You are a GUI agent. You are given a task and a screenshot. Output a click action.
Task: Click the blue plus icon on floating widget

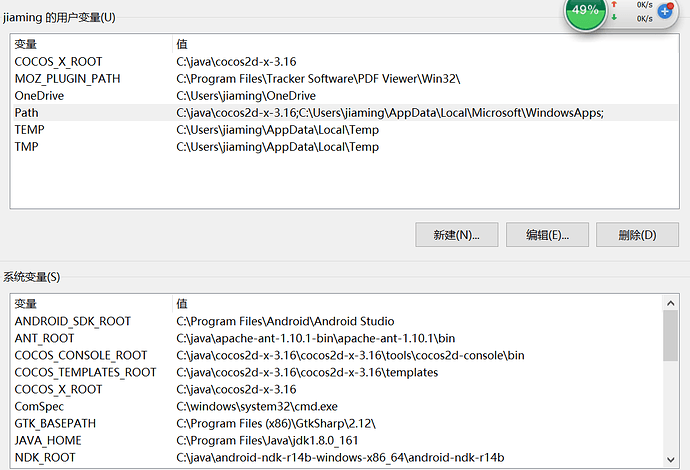coord(665,11)
